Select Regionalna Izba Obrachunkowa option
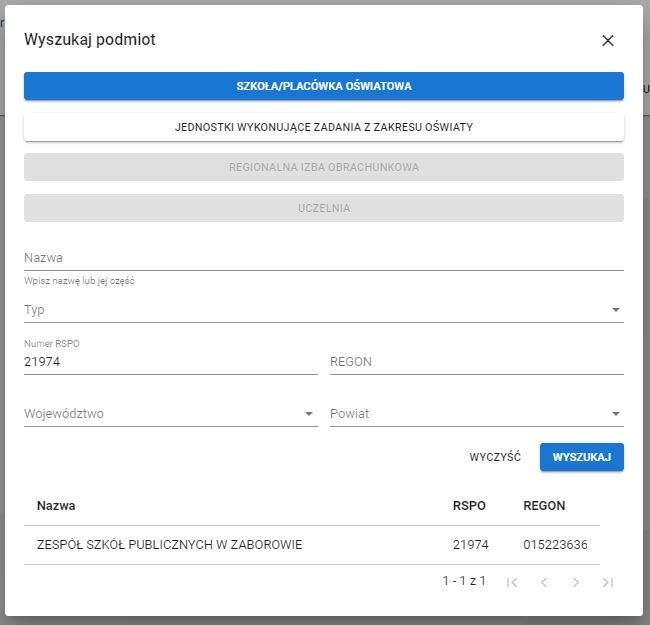Viewport: 650px width, 625px height. pos(324,167)
